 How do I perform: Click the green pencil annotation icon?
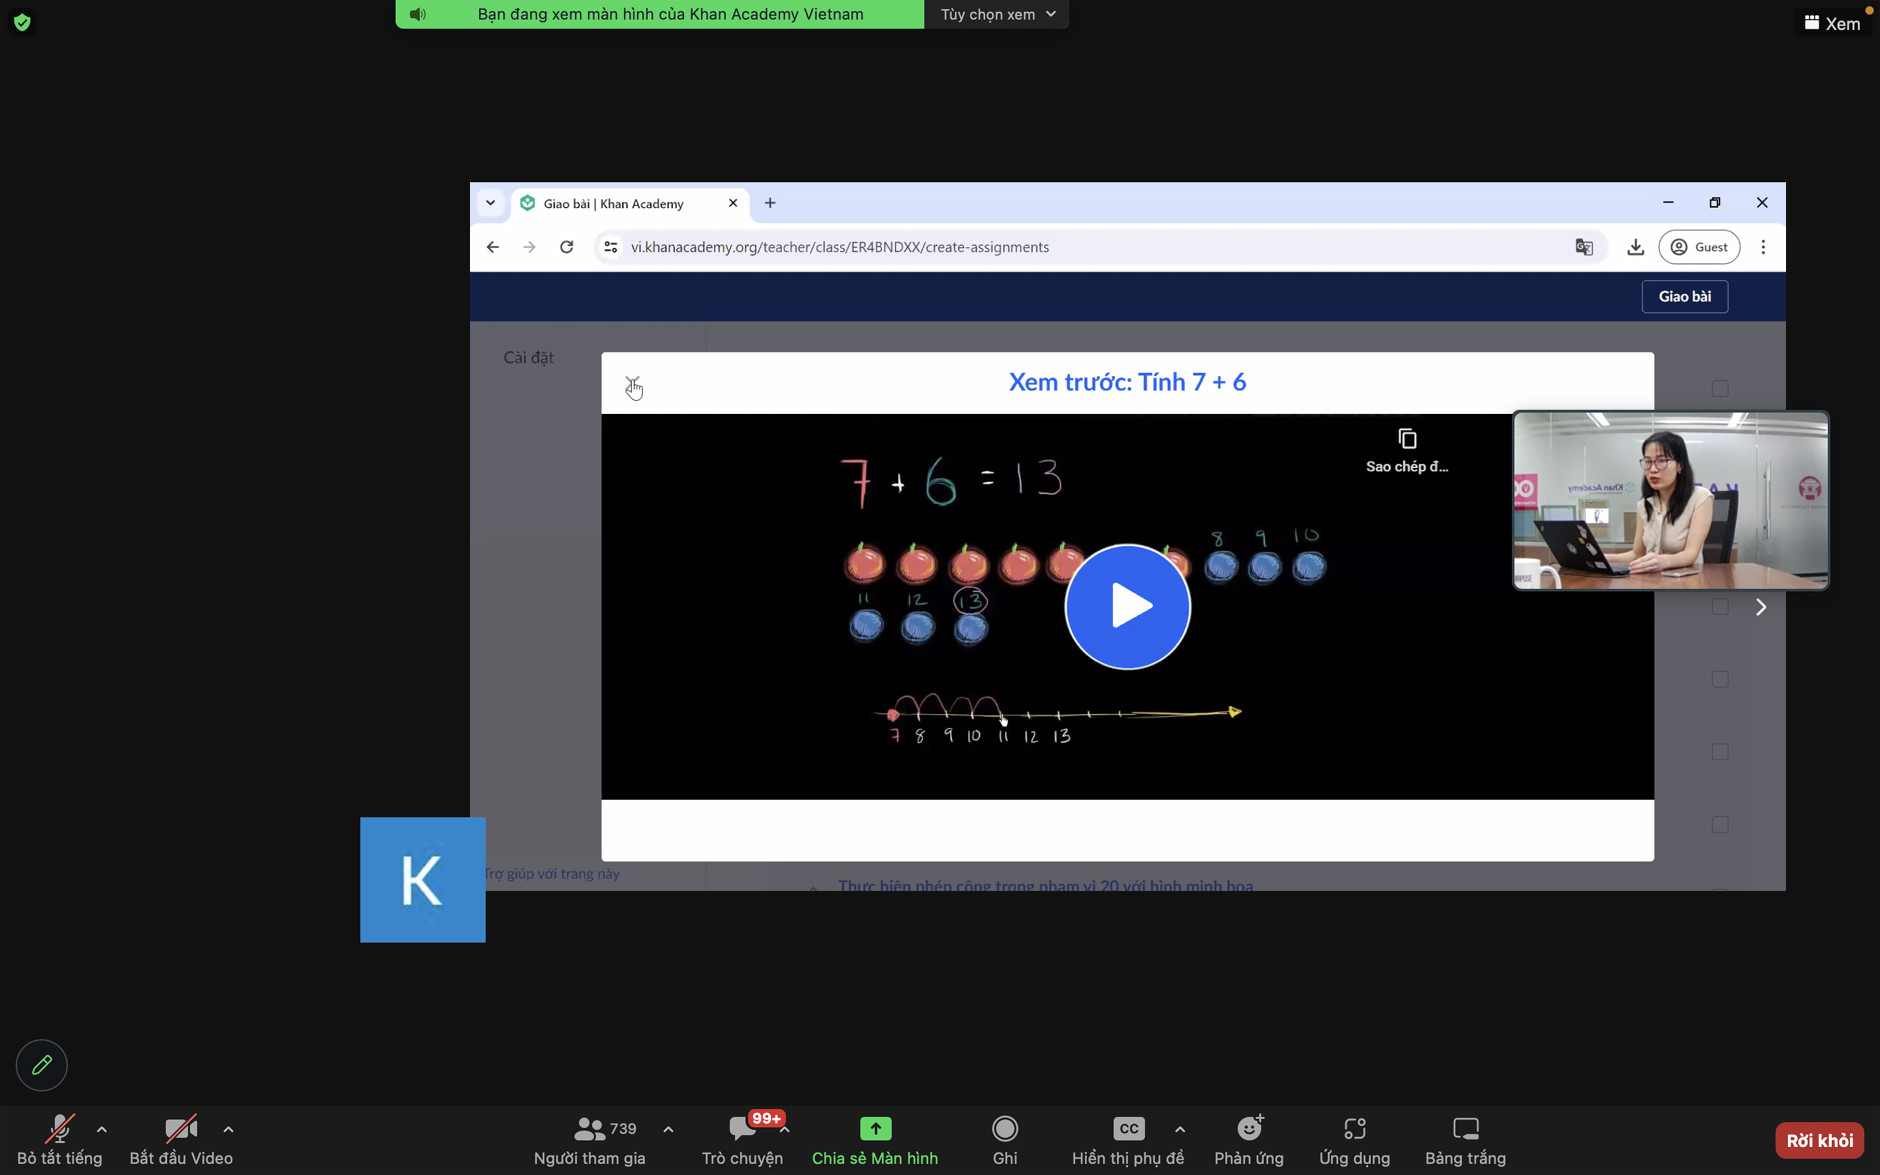click(x=42, y=1065)
